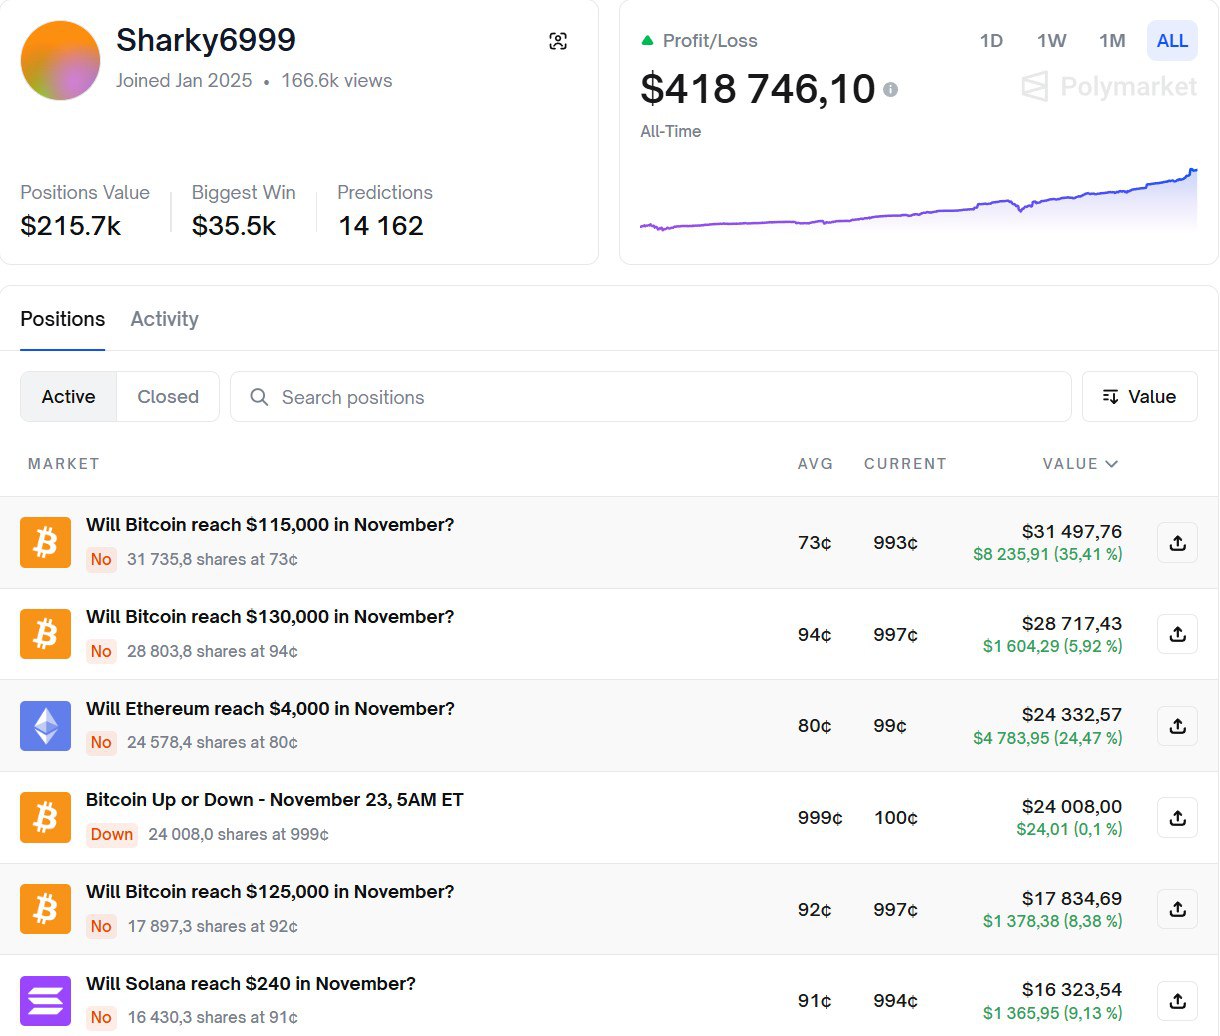The height and width of the screenshot is (1036, 1220).
Task: Click the VALUE column header chevron
Action: tap(1111, 464)
